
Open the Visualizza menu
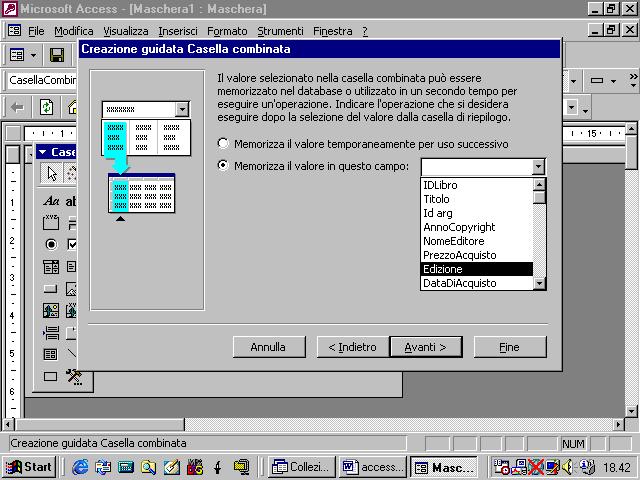click(x=126, y=31)
